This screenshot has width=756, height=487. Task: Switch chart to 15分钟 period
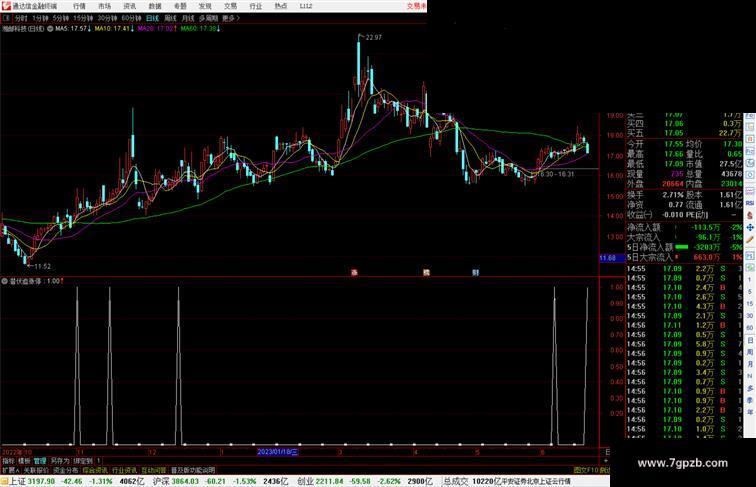pyautogui.click(x=83, y=18)
